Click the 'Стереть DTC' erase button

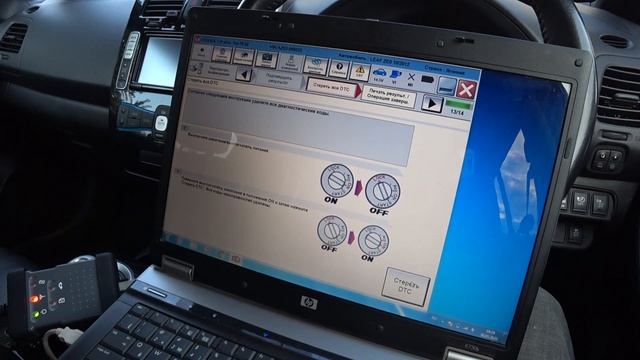click(x=405, y=286)
